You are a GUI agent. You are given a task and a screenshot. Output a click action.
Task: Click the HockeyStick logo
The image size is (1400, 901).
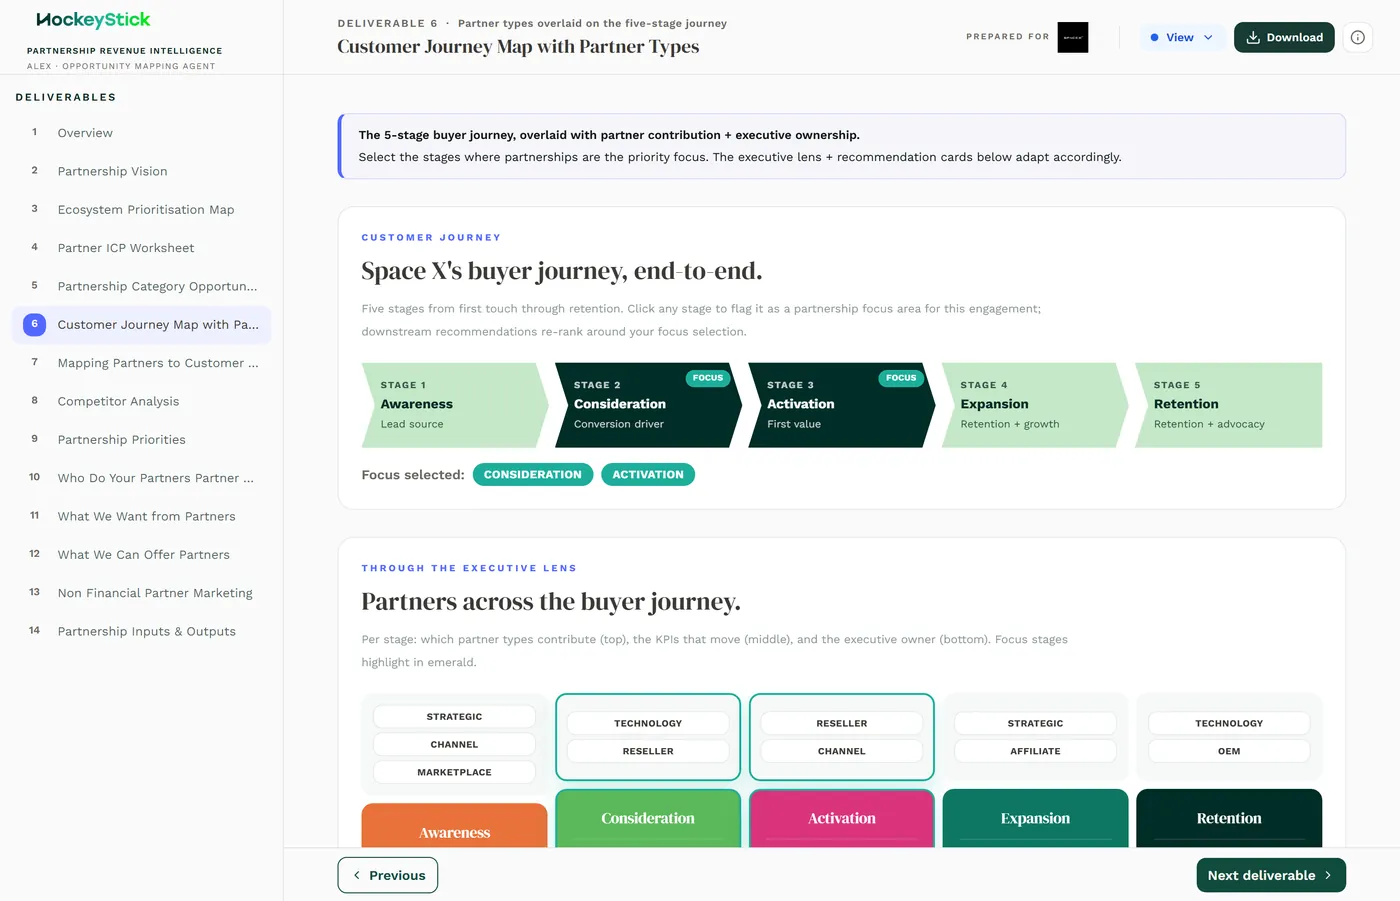pyautogui.click(x=93, y=20)
